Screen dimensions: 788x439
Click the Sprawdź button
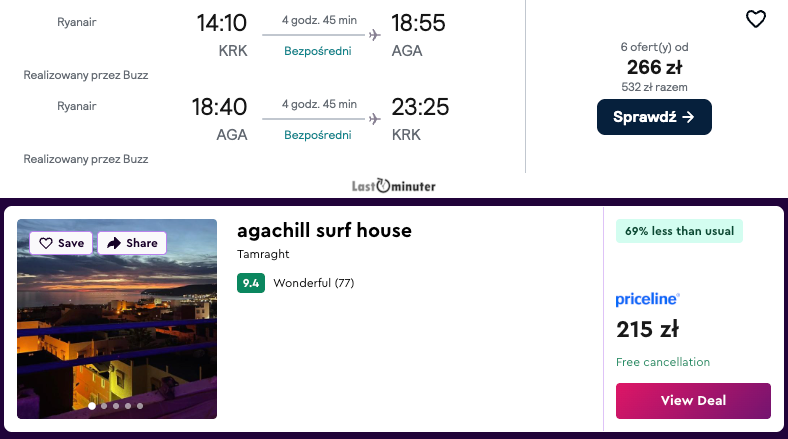(654, 117)
